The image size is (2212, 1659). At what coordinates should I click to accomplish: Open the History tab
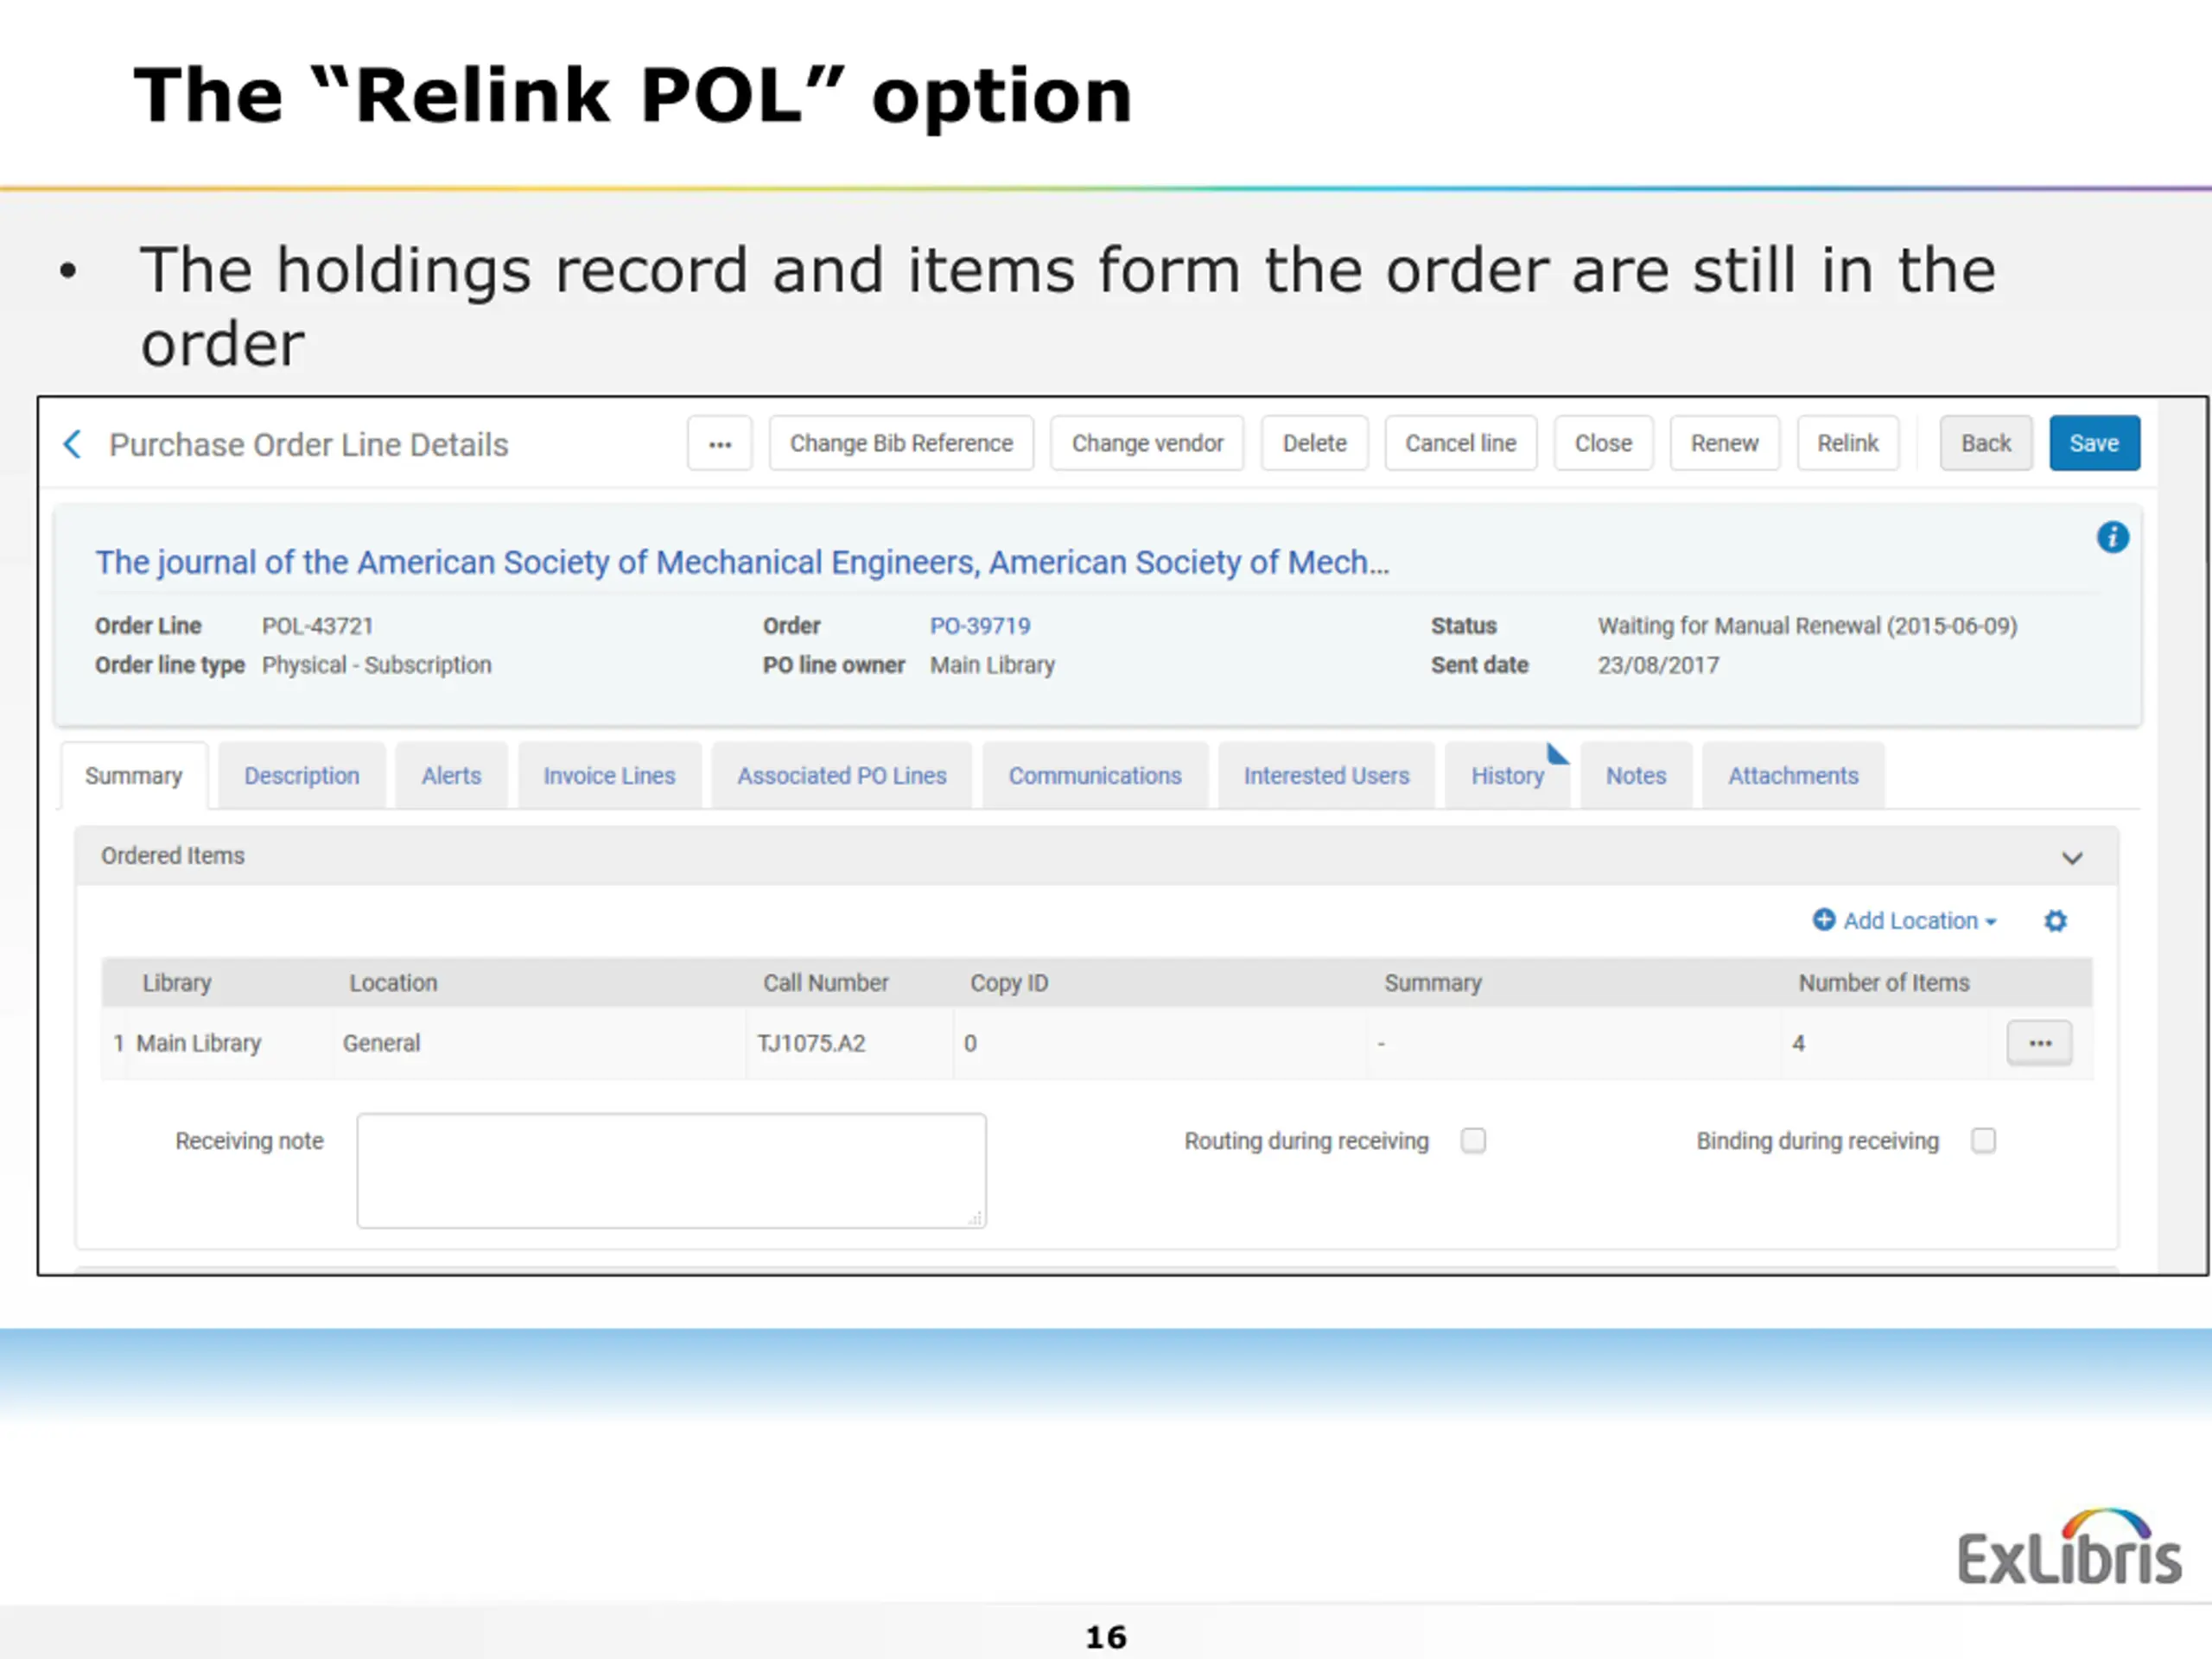(1507, 776)
